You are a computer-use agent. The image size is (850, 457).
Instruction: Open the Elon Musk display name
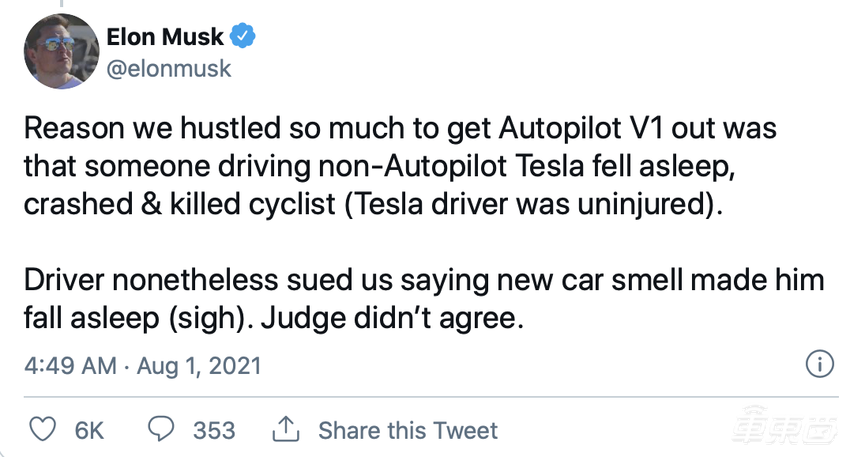click(x=165, y=38)
